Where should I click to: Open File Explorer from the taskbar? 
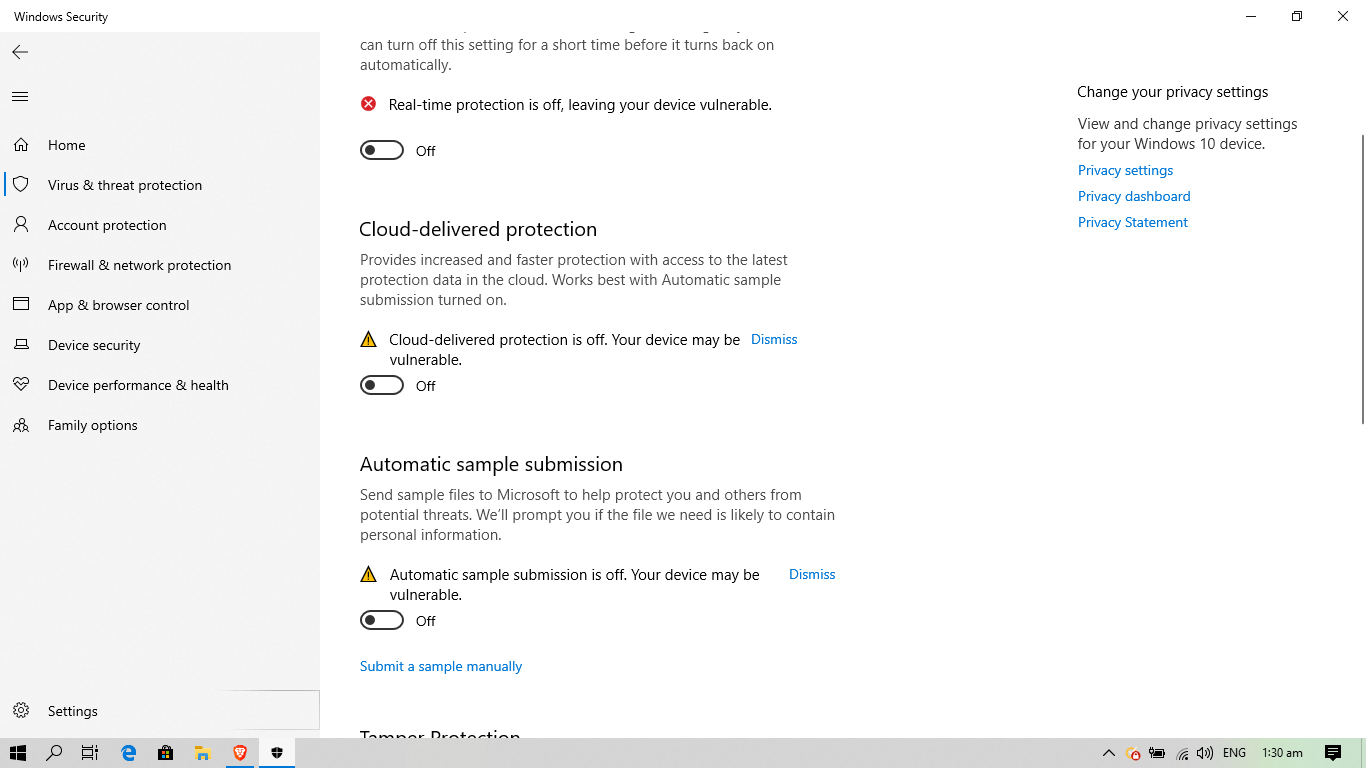point(202,753)
